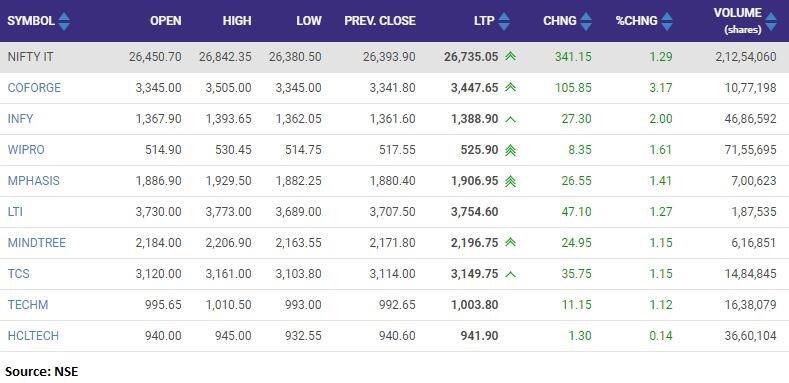Viewport: 789px width, 383px height.
Task: Sort by CHNG using arrow icon
Action: click(586, 21)
